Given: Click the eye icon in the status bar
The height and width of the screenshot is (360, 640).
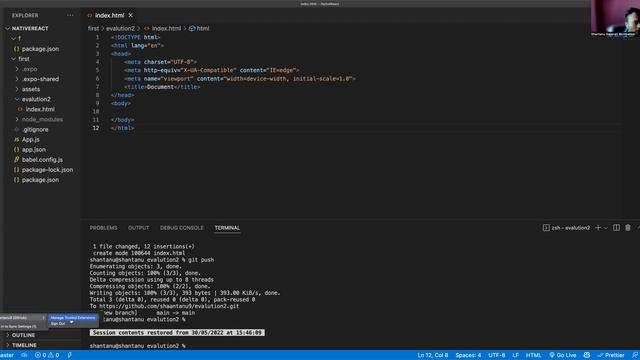Looking at the screenshot, I should [x=24, y=355].
